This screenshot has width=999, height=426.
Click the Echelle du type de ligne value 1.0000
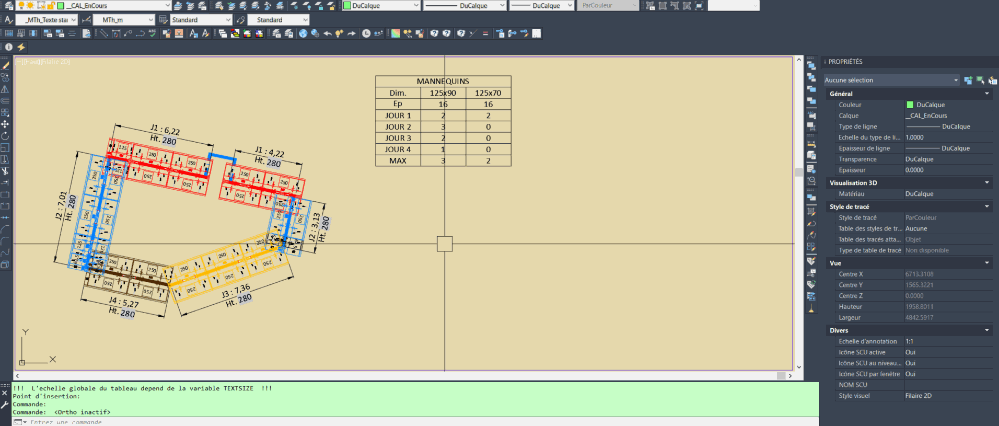click(x=914, y=138)
